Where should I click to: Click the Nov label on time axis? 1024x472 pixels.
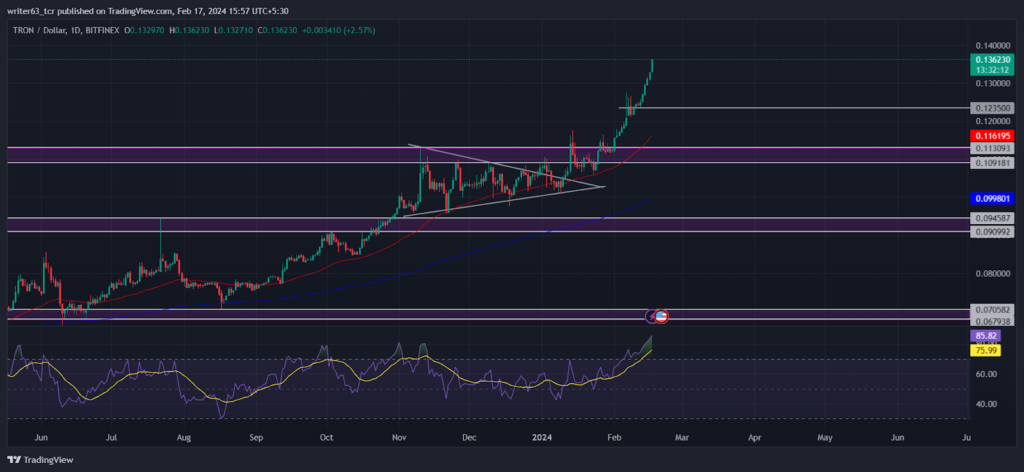398,437
